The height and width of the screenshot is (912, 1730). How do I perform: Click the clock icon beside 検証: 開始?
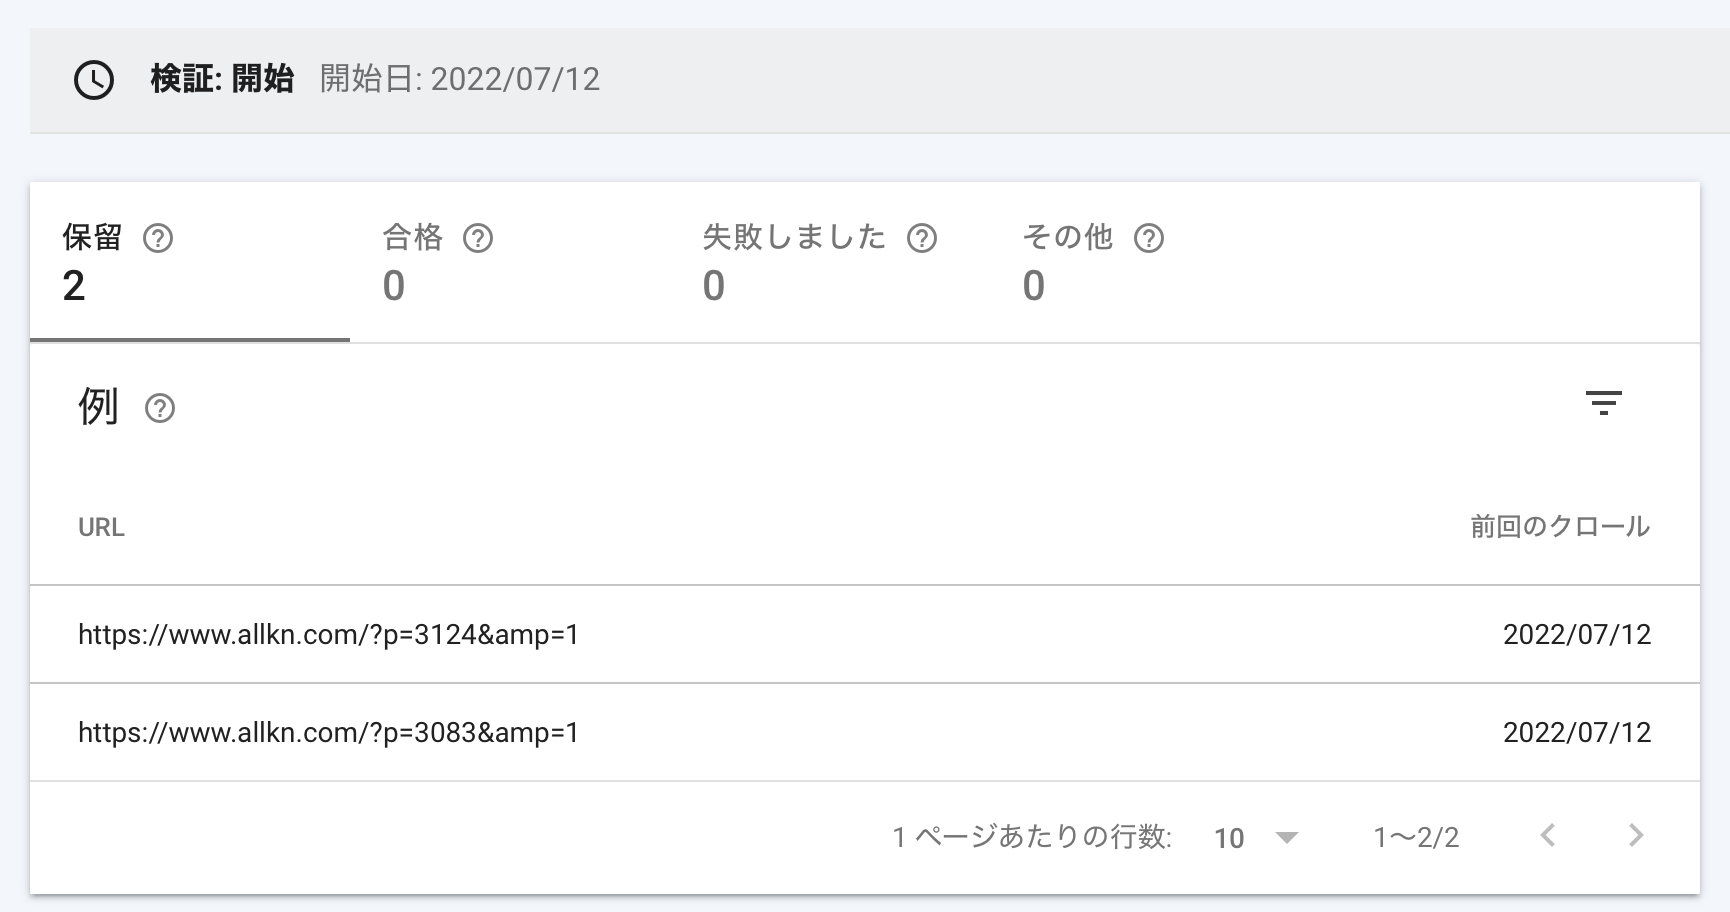[x=94, y=80]
